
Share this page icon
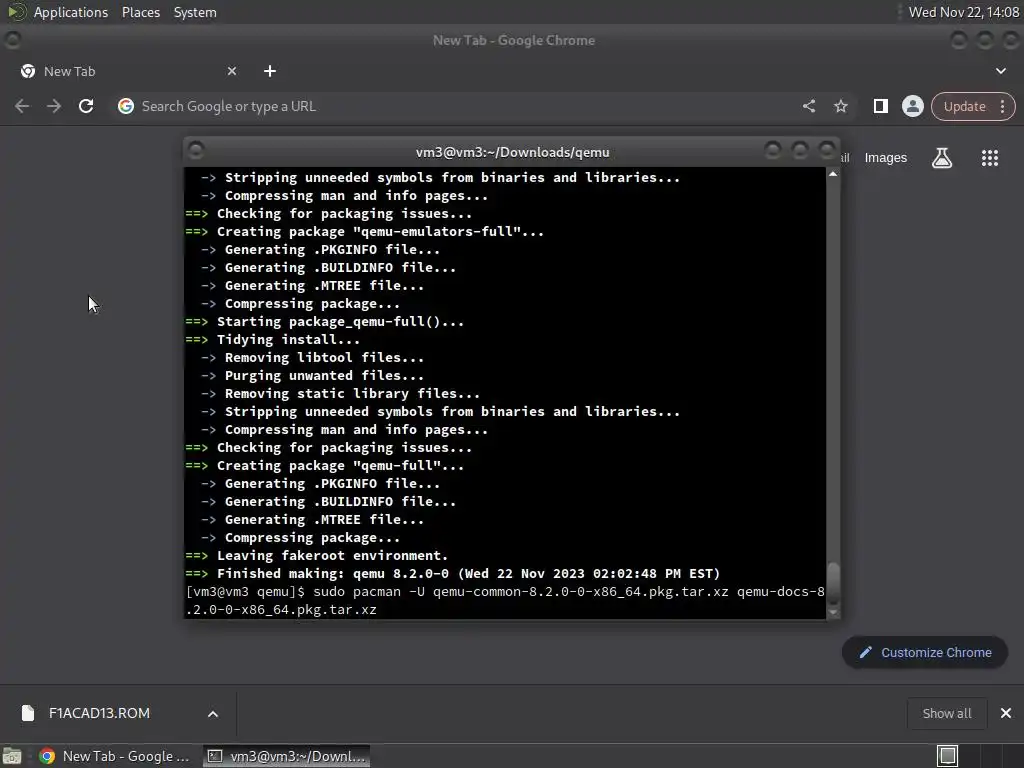pos(808,106)
